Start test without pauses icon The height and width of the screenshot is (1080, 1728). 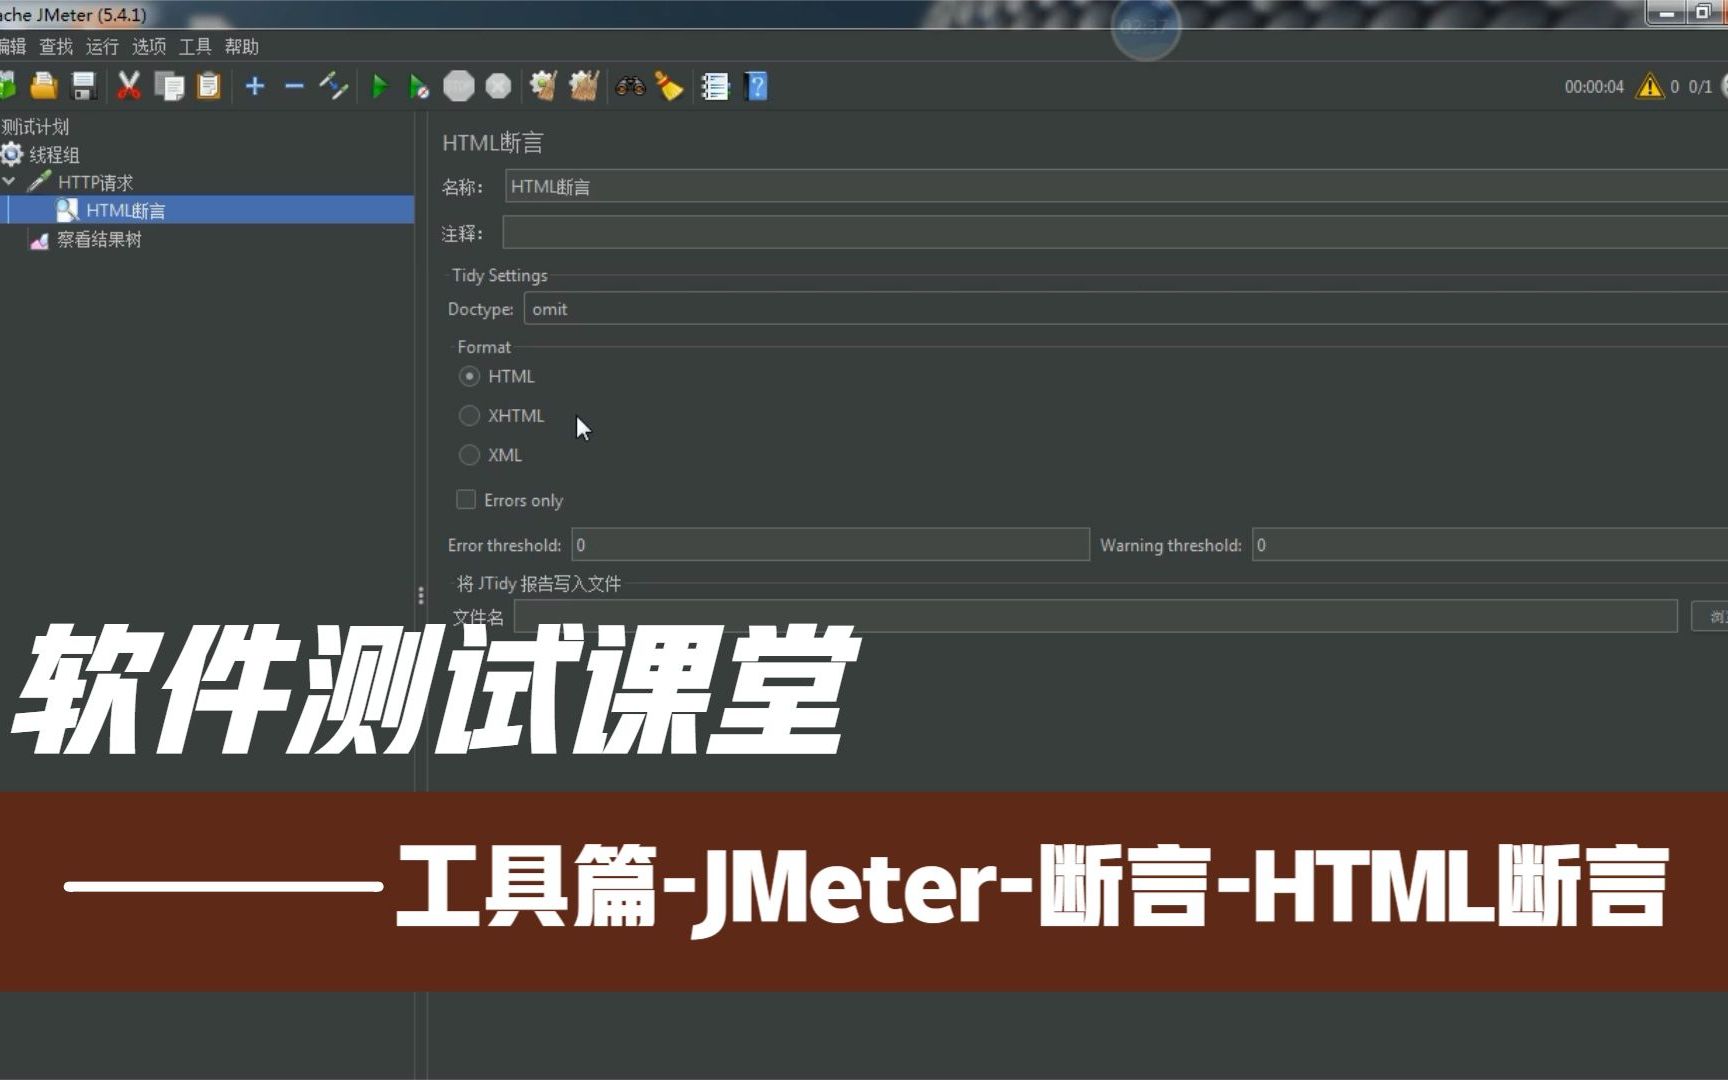click(x=419, y=87)
